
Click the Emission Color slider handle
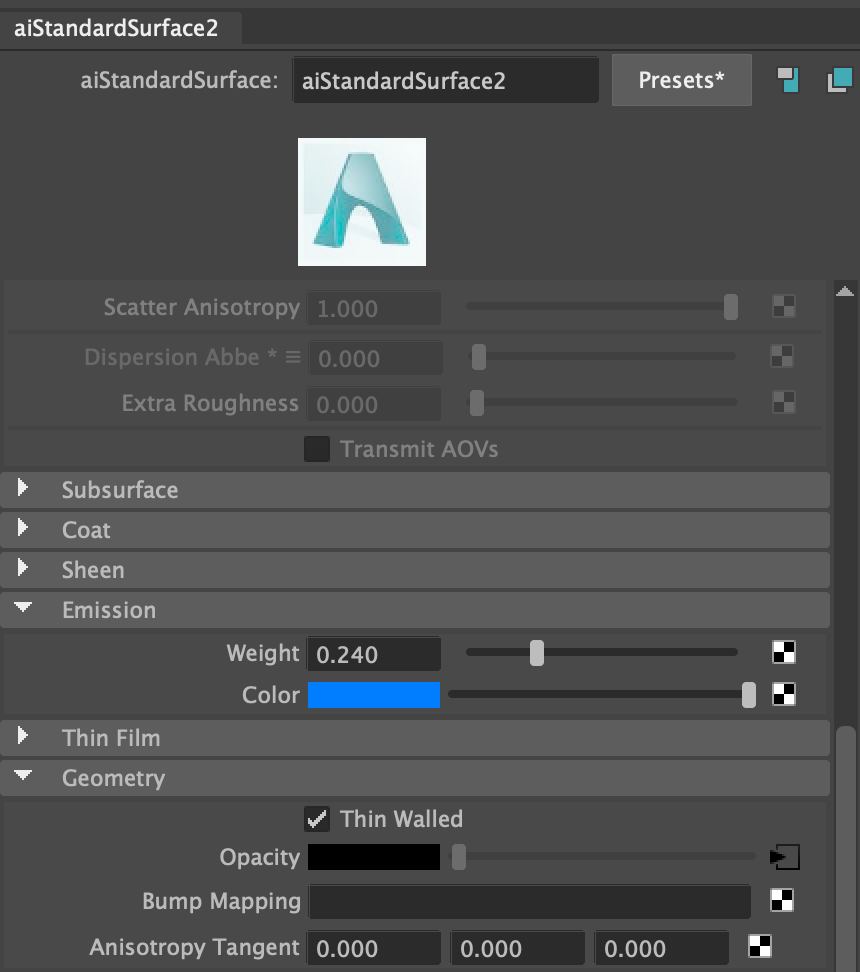(749, 695)
